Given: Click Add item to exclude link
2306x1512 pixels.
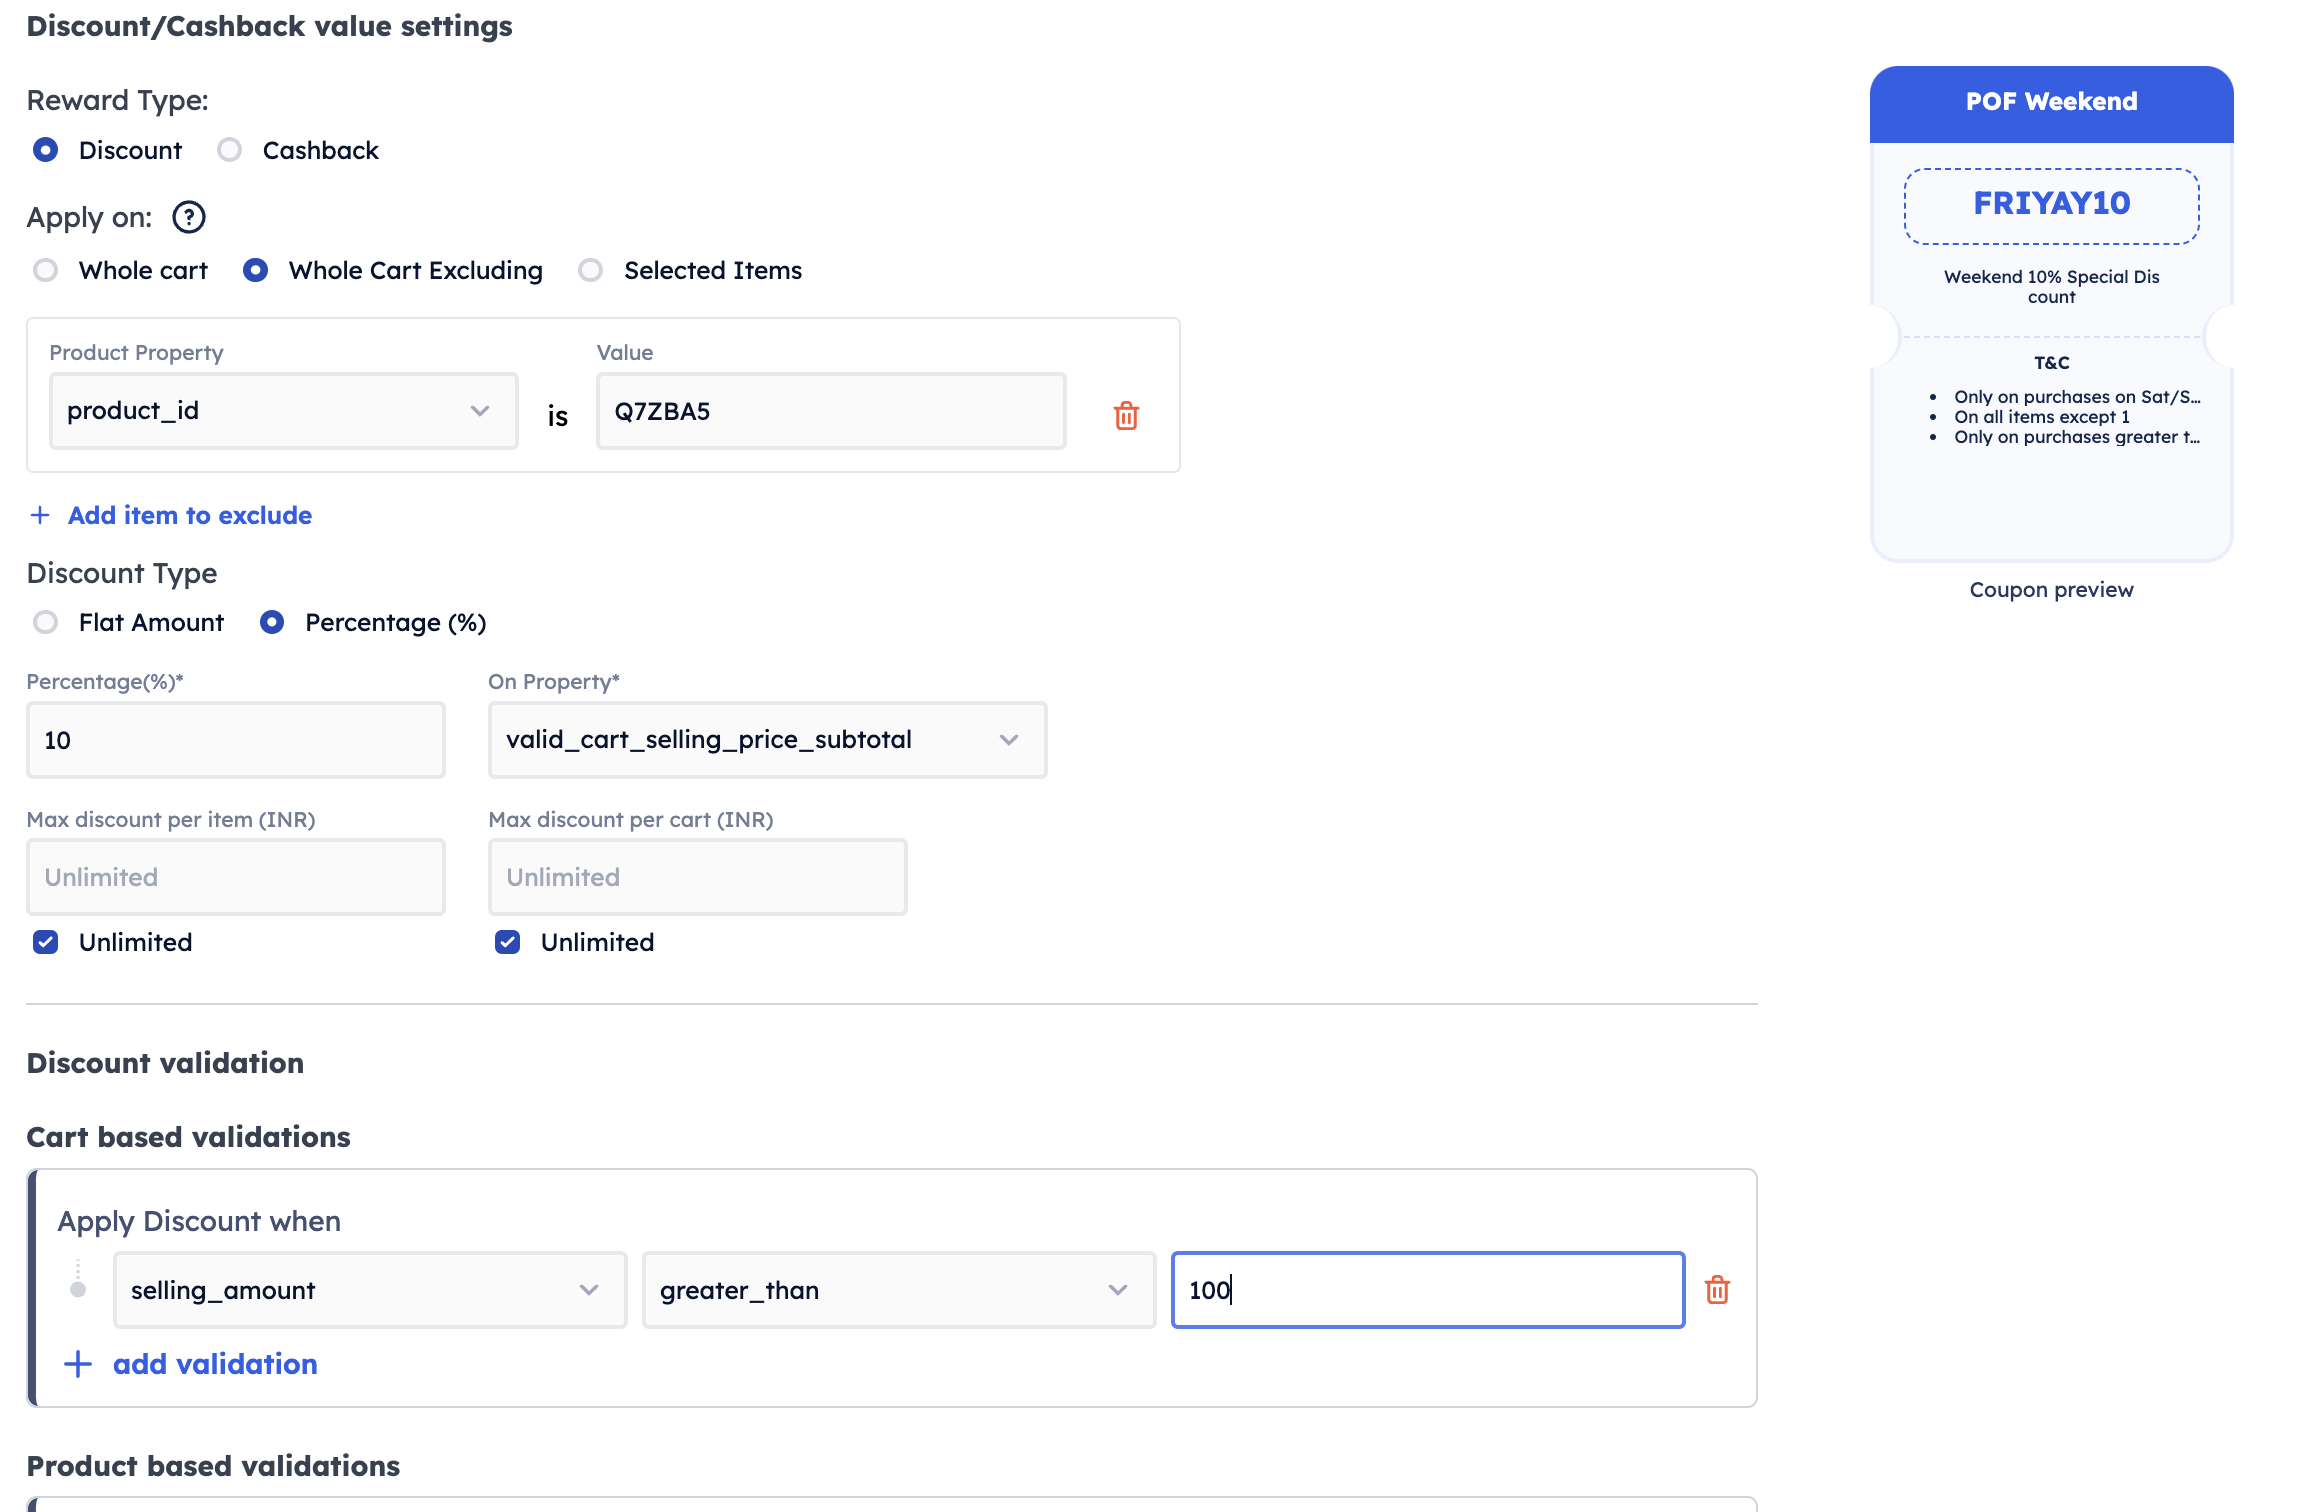Looking at the screenshot, I should [x=190, y=515].
